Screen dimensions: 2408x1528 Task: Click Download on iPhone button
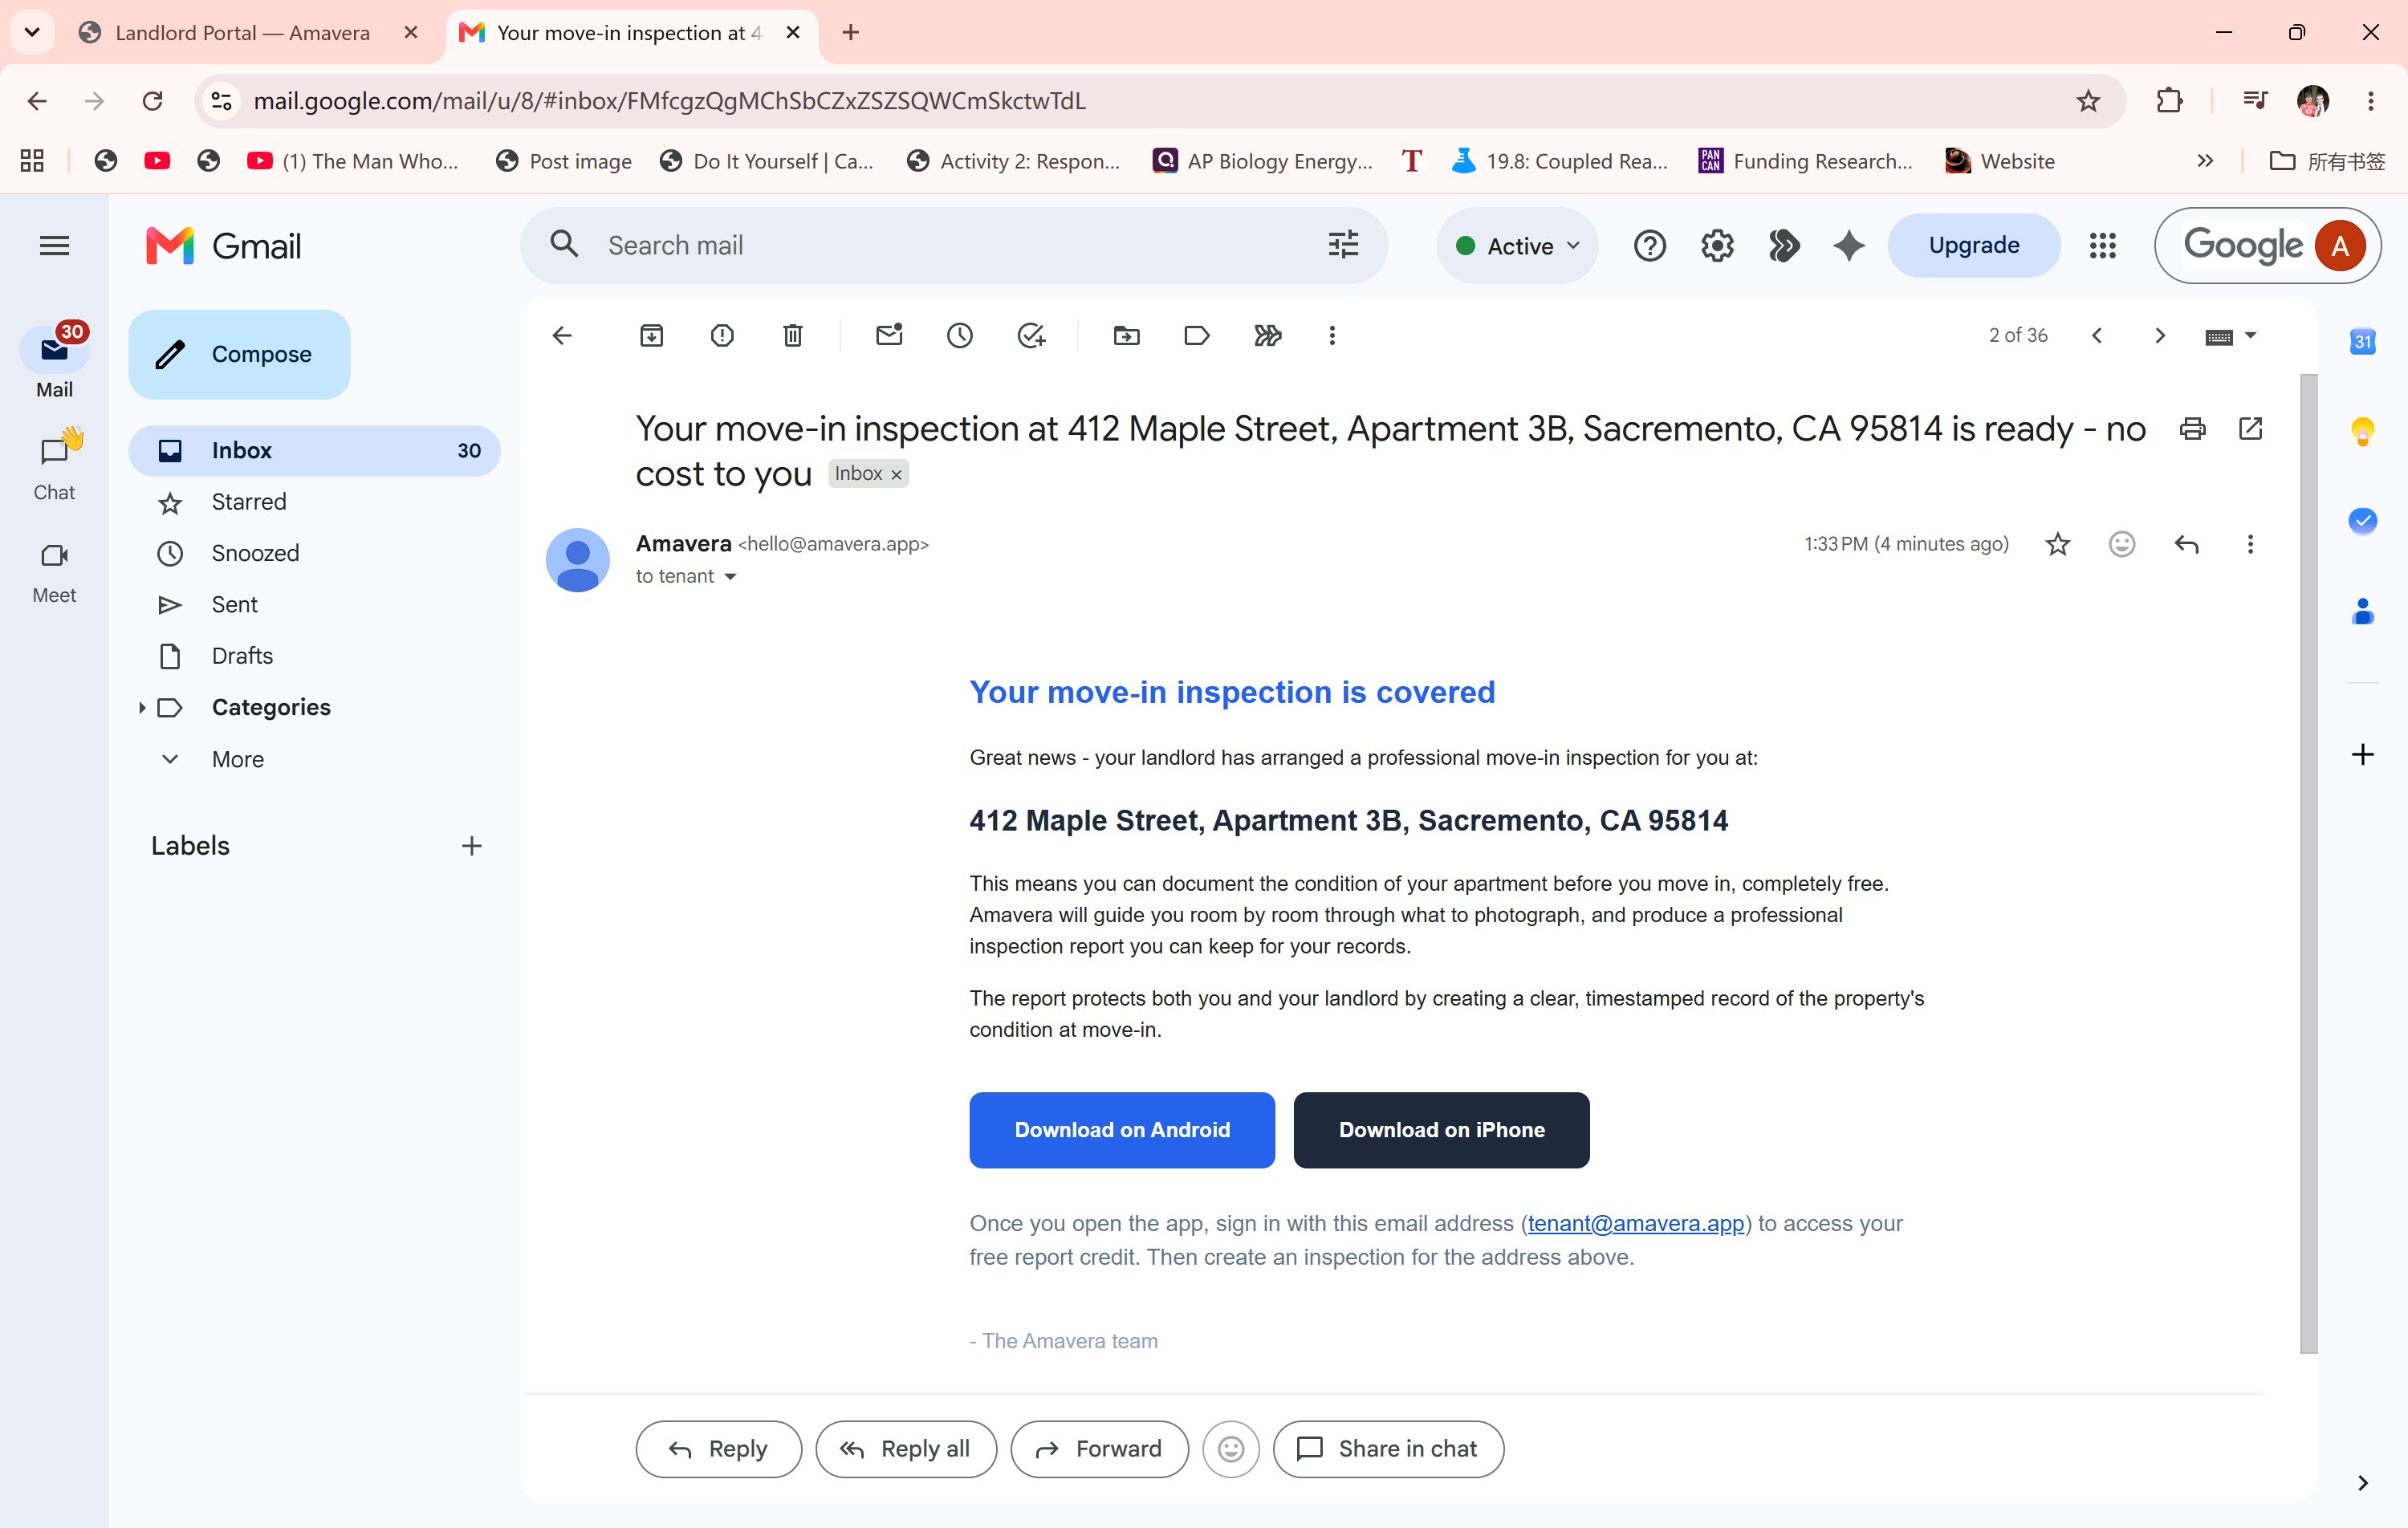pyautogui.click(x=1441, y=1130)
